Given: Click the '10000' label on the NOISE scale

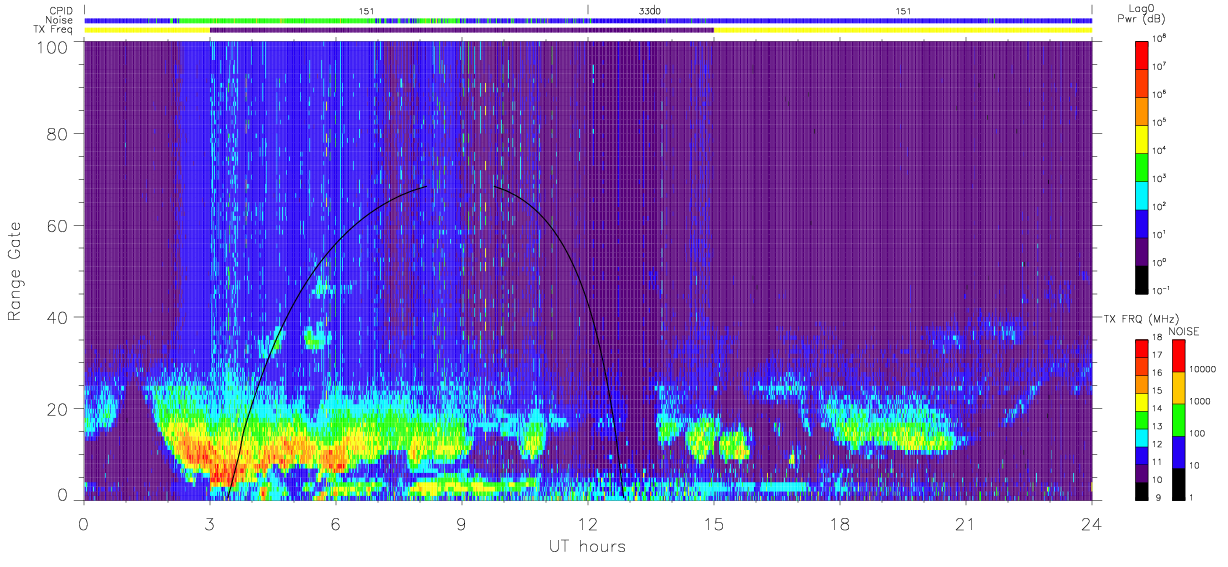Looking at the screenshot, I should 1204,369.
